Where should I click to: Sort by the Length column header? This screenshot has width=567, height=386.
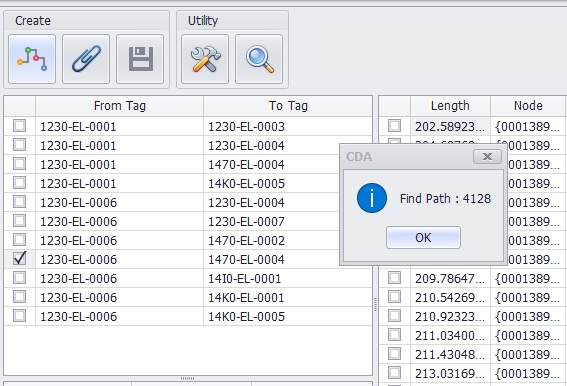450,106
